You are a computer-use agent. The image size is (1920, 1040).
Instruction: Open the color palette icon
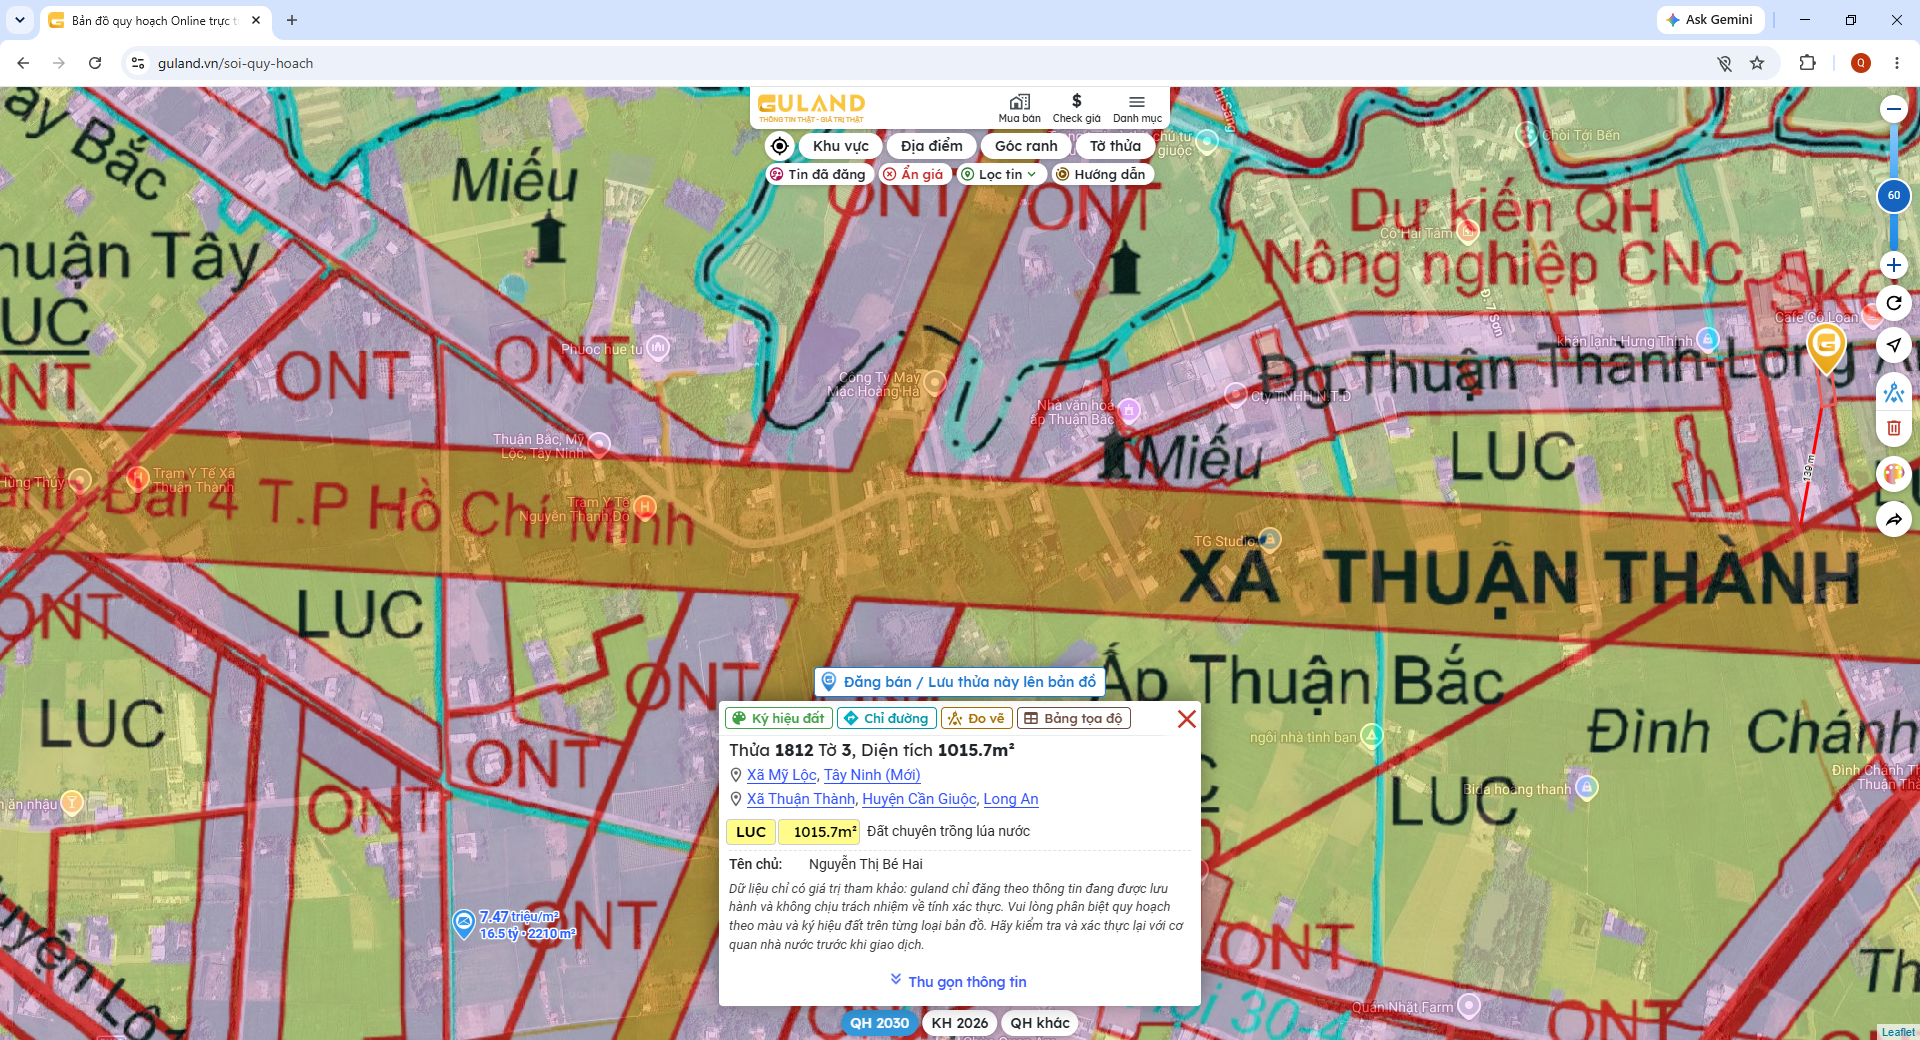(1893, 474)
